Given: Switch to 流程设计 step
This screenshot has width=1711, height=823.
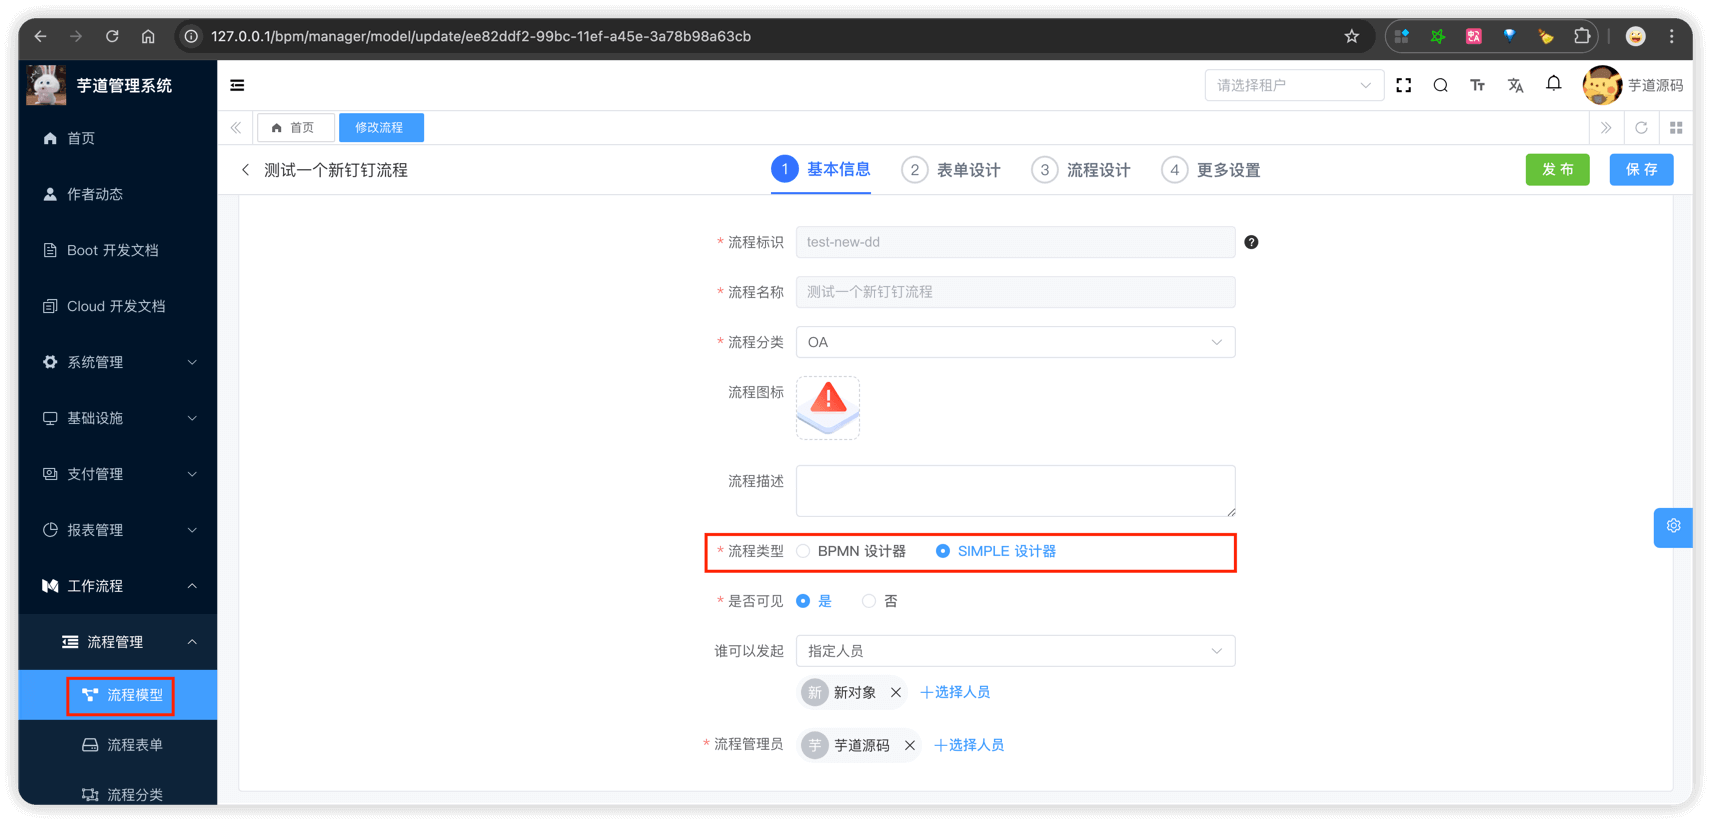Looking at the screenshot, I should tap(1081, 170).
